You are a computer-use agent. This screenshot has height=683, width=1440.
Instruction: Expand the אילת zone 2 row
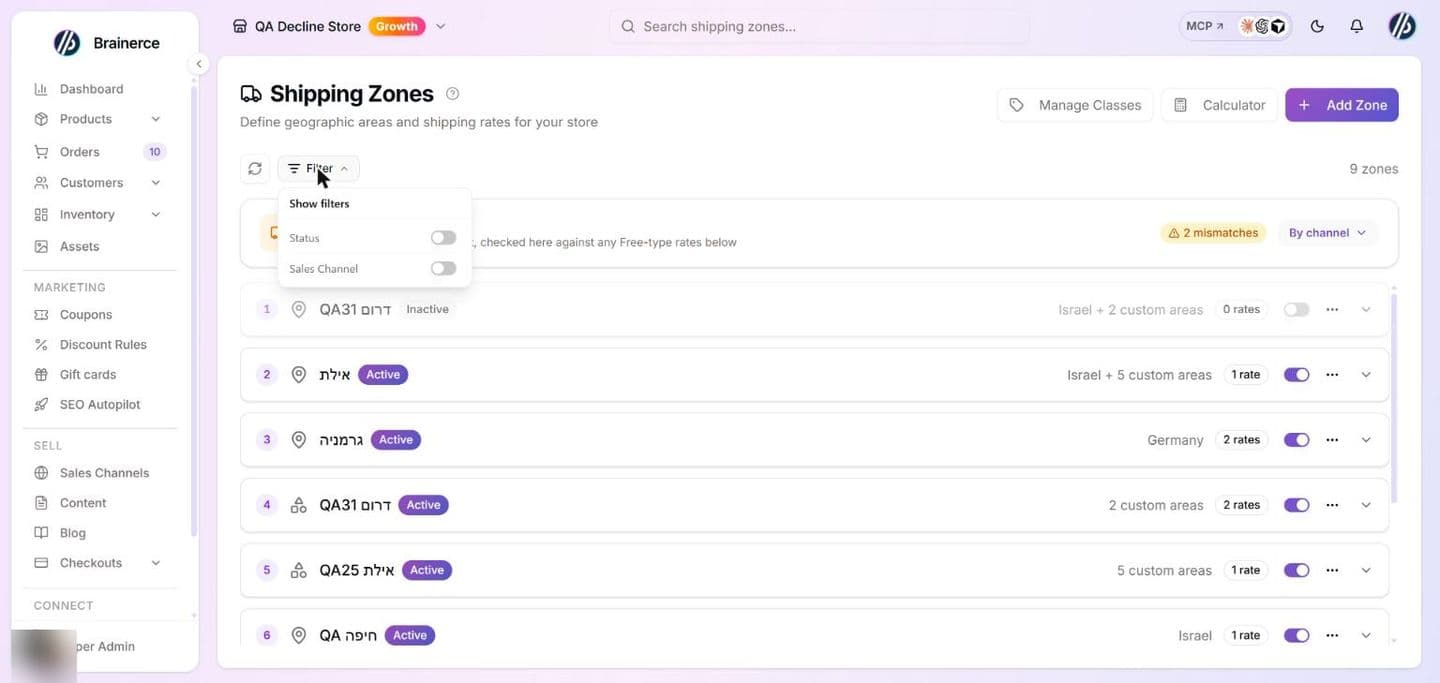coord(1366,375)
